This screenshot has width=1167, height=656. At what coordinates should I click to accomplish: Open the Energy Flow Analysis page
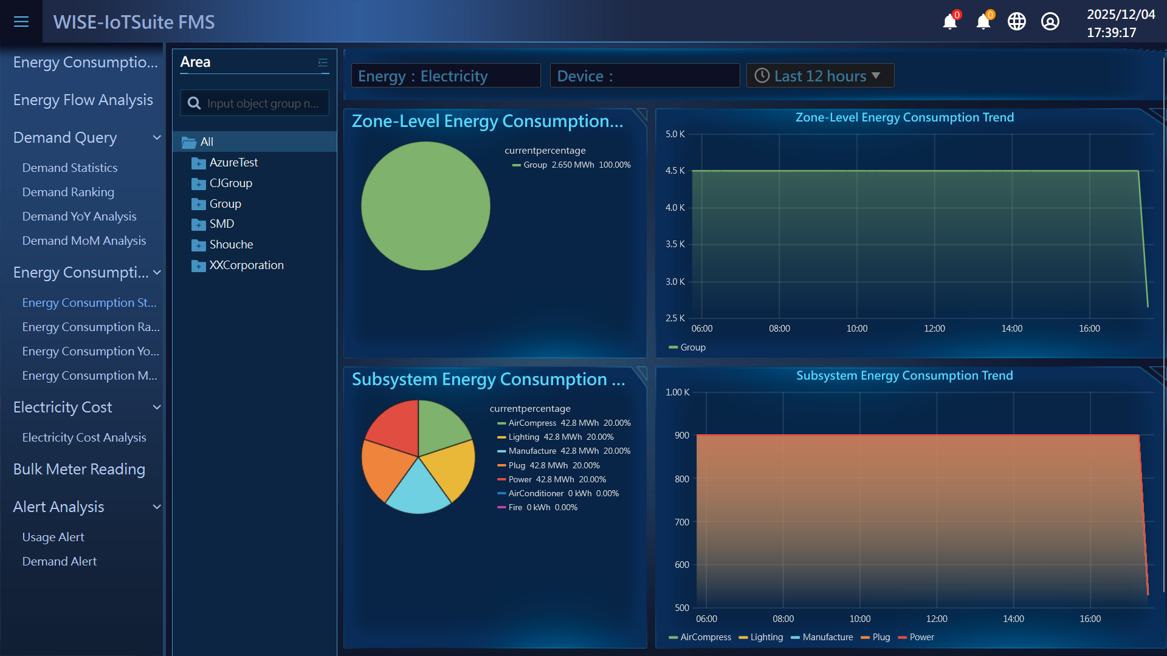83,100
